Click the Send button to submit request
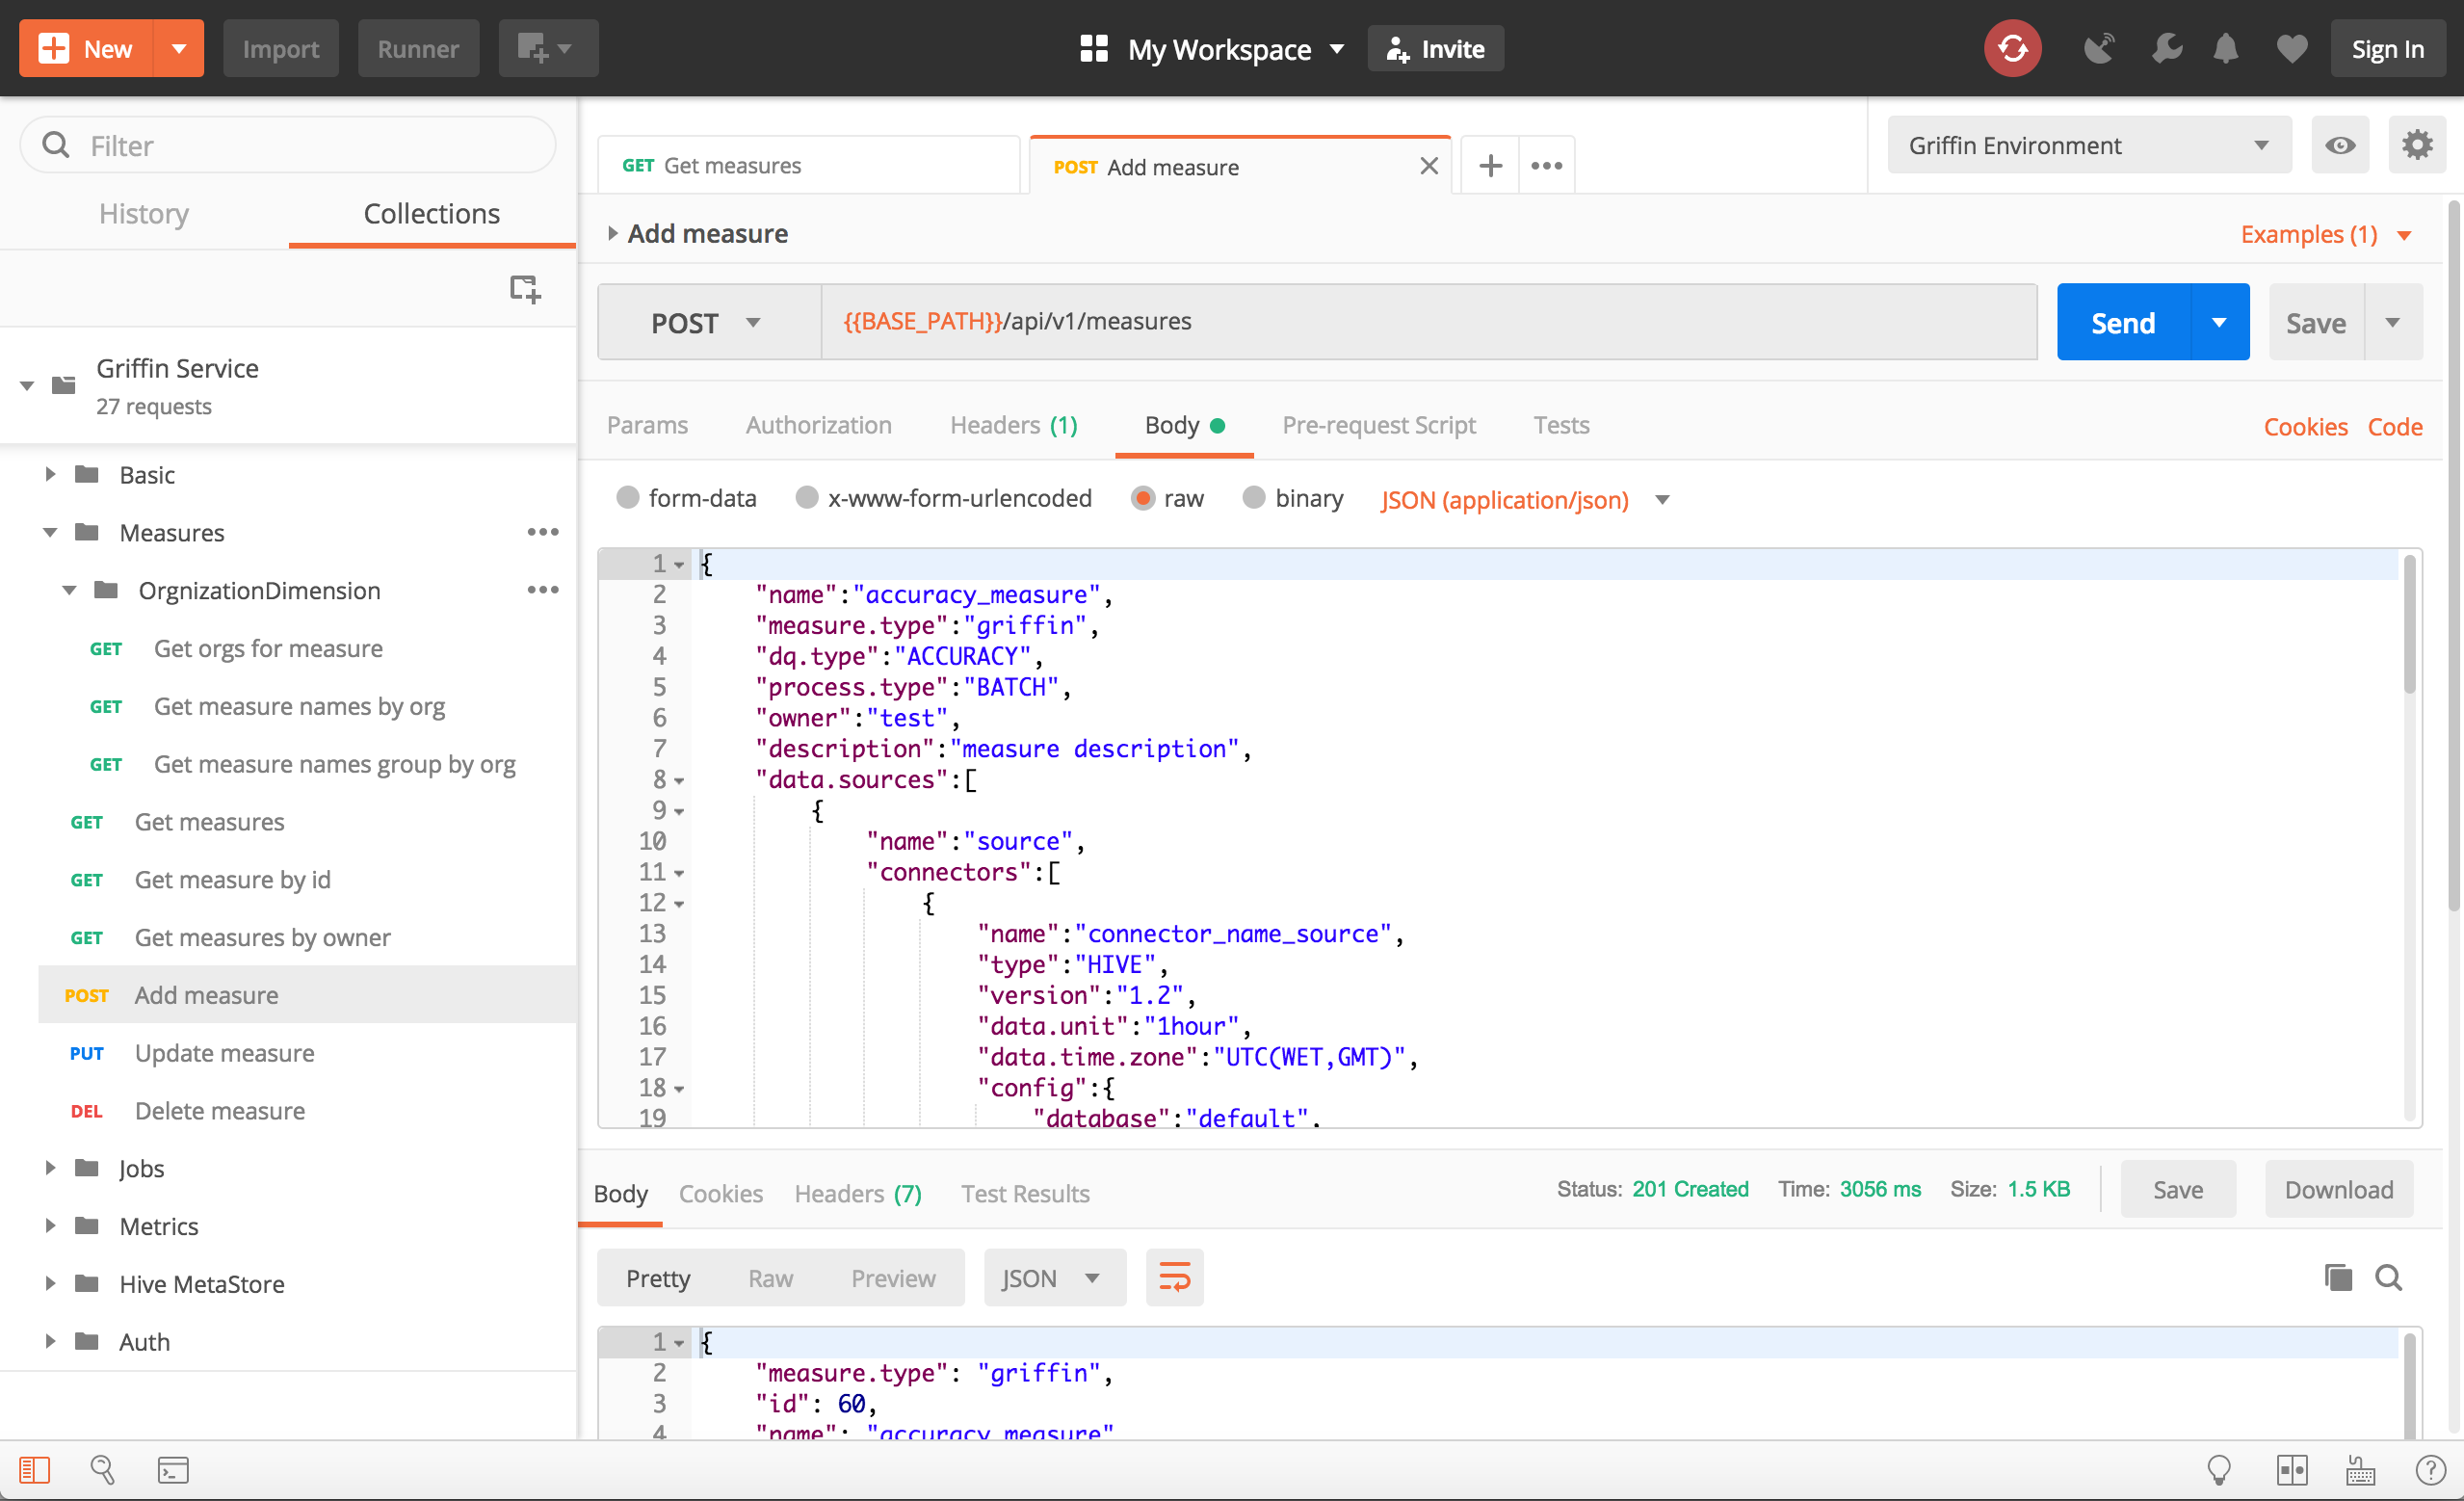Screen dimensions: 2464x1501 point(2123,322)
